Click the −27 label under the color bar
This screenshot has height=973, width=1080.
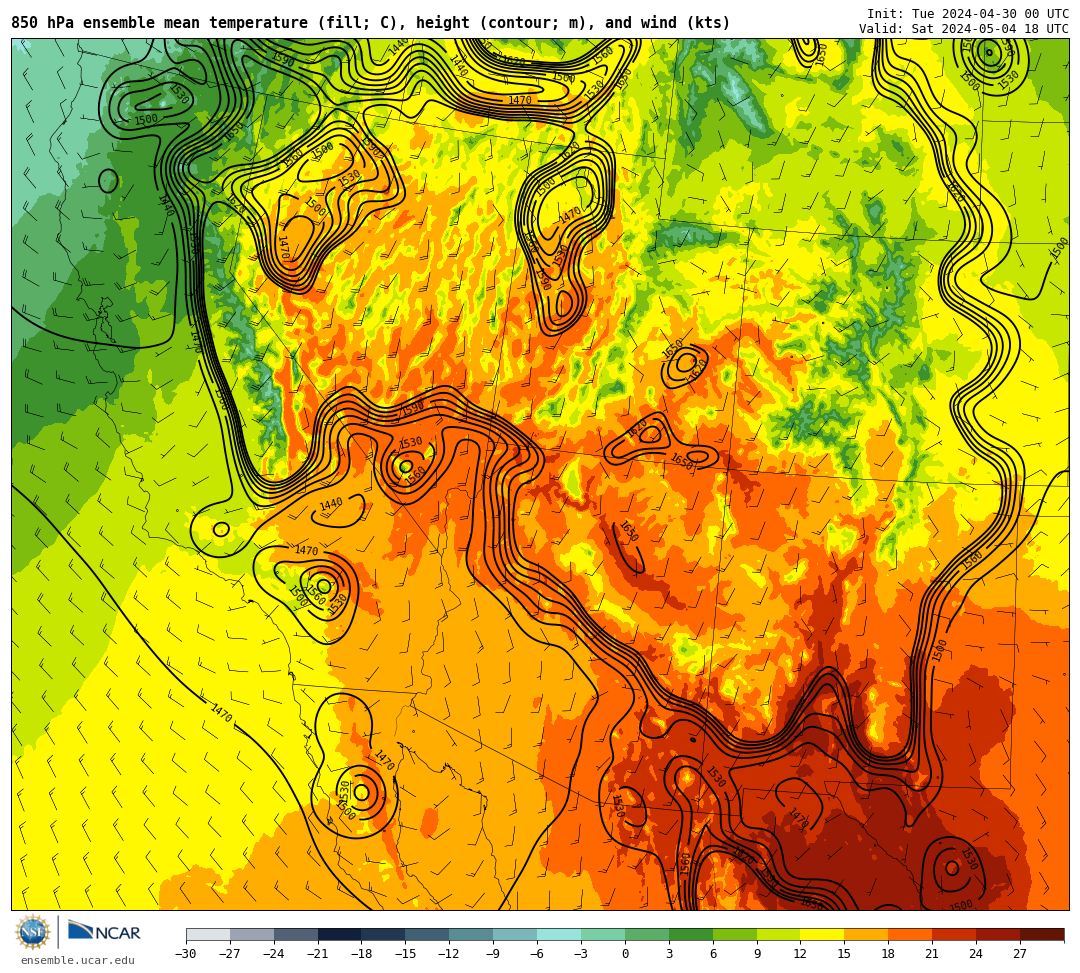tap(230, 954)
